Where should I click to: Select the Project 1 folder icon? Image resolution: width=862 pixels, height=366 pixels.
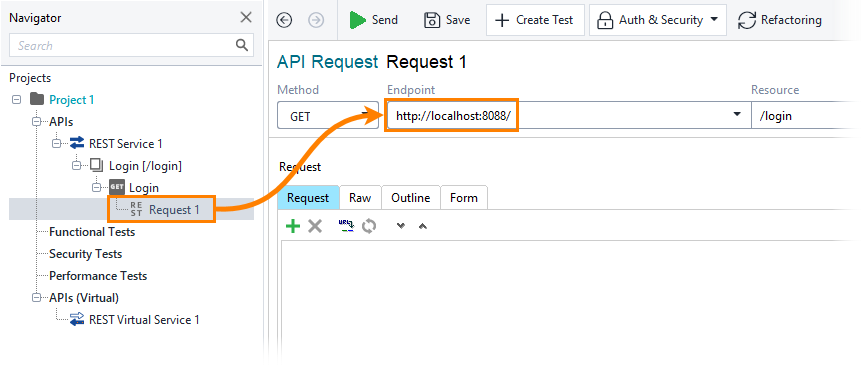37,99
